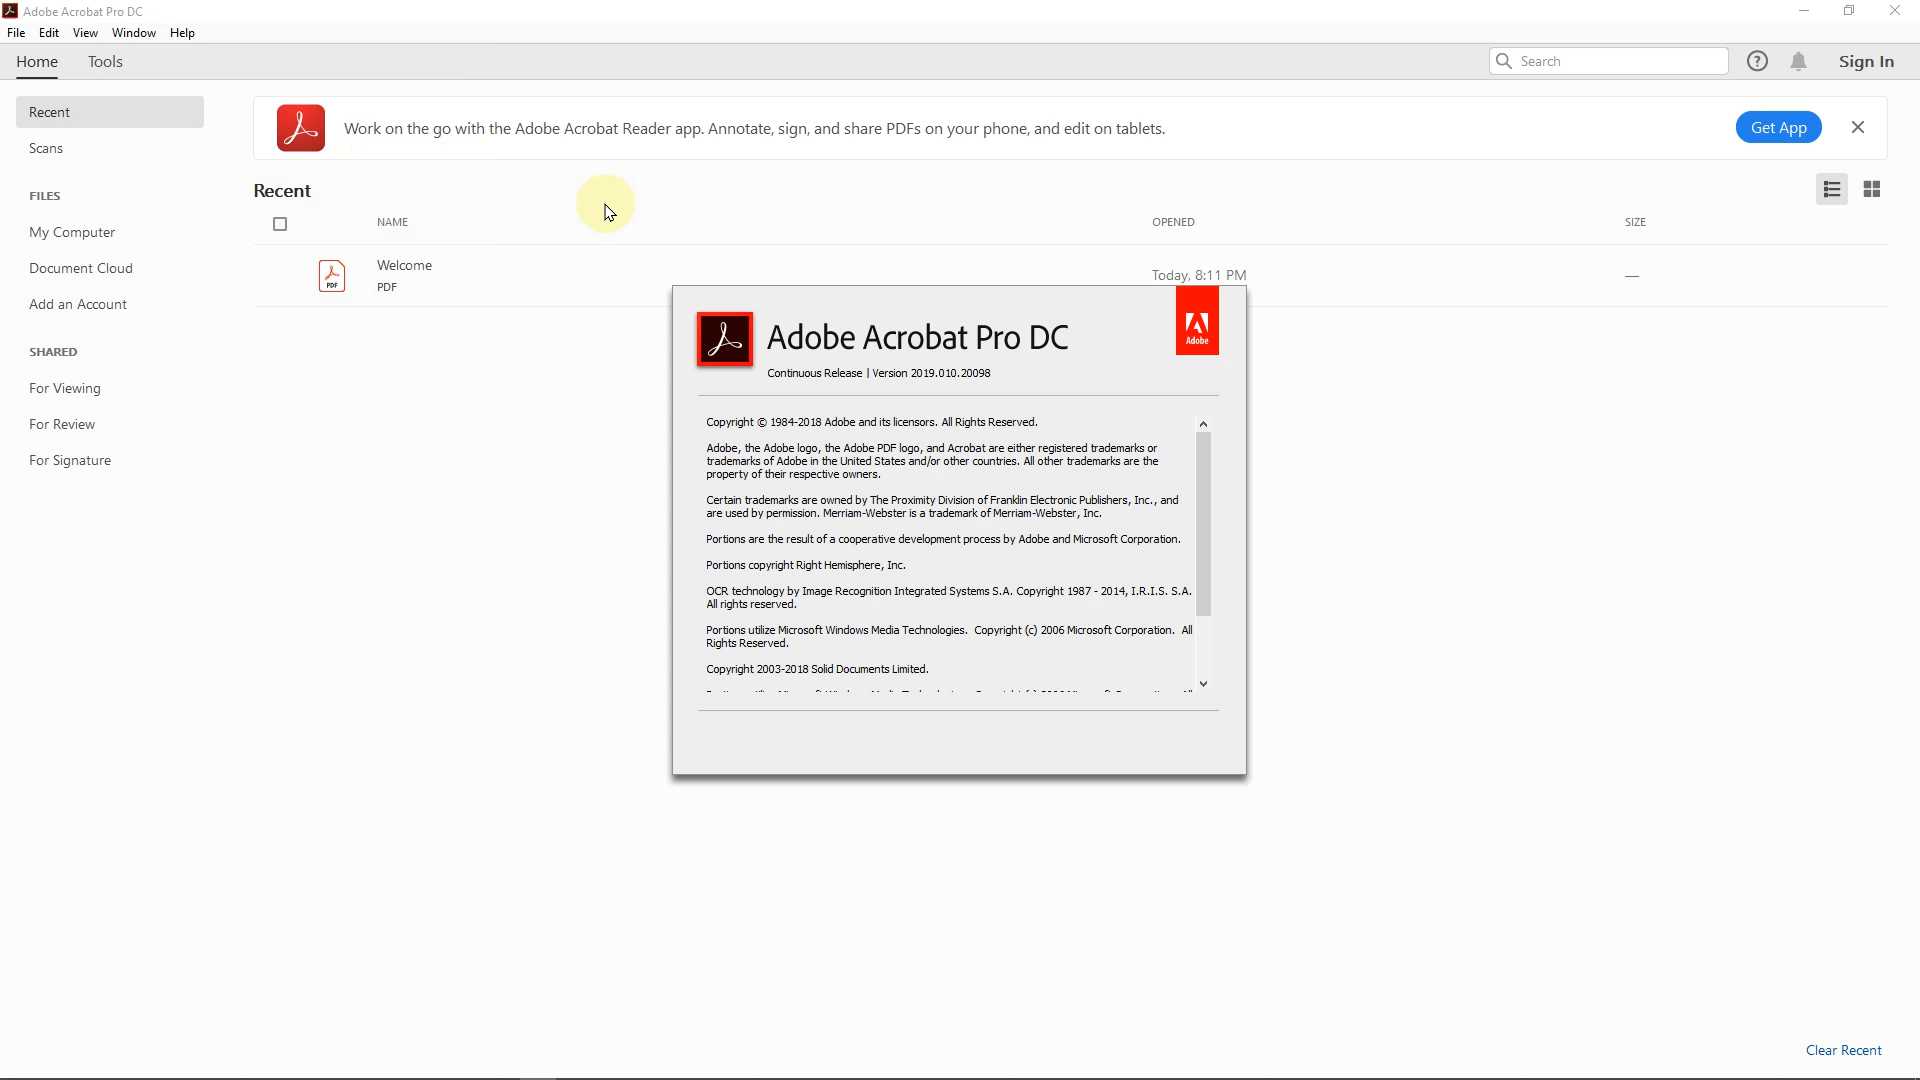Switch to the Tools tab
1920x1080 pixels.
point(105,62)
